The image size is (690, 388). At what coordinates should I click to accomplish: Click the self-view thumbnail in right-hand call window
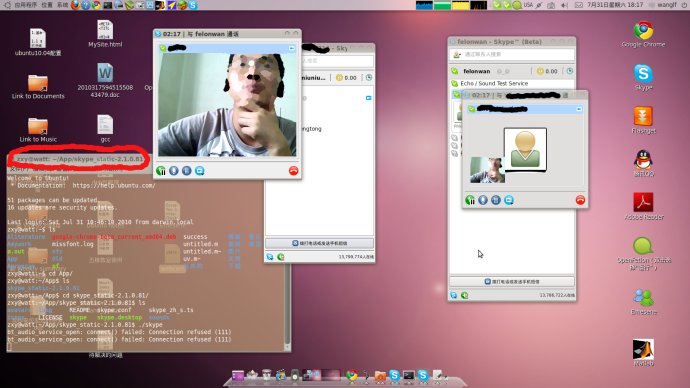(x=487, y=170)
